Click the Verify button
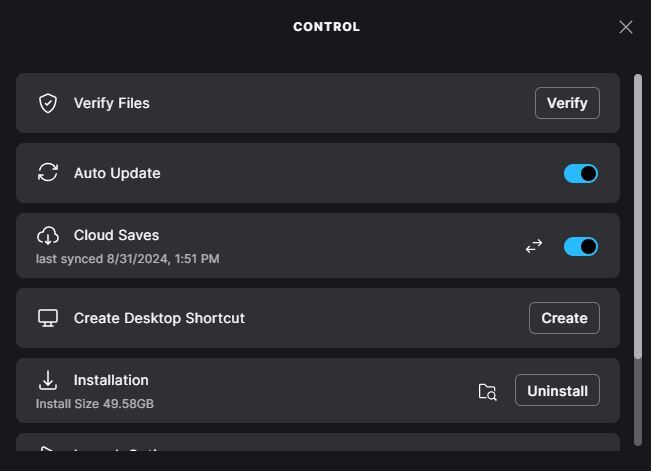 [x=567, y=103]
